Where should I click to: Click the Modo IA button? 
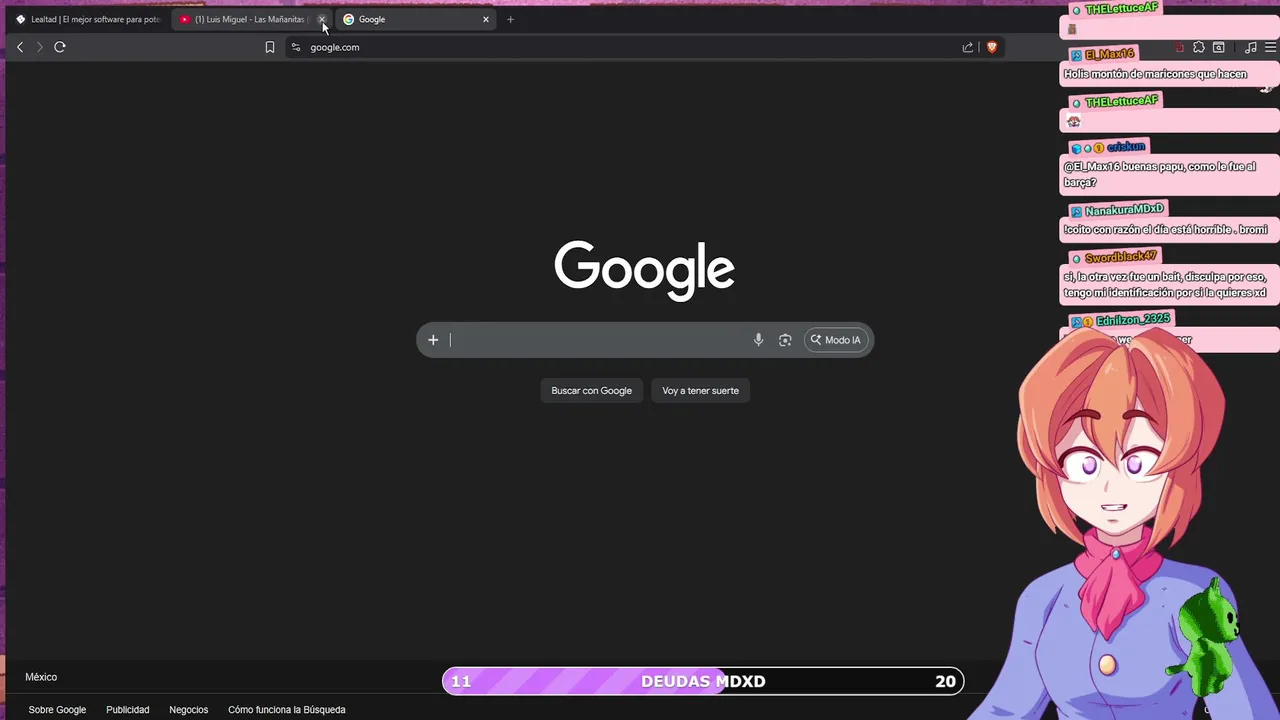click(836, 340)
